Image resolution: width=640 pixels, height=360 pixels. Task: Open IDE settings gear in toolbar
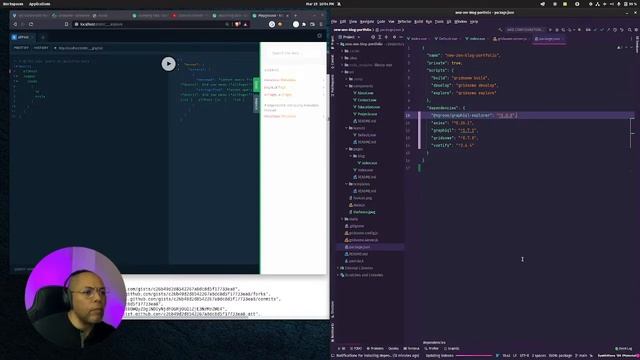point(636,30)
